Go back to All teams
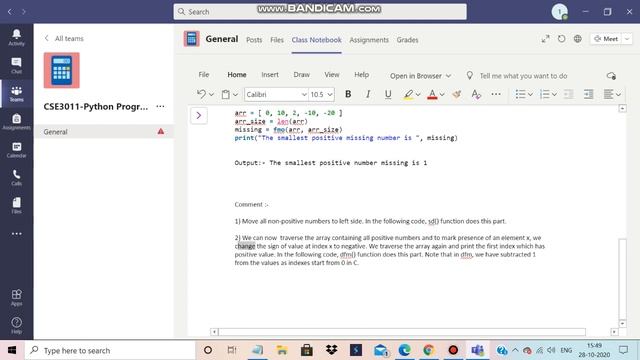Viewport: 640px width, 360px height. pos(64,38)
